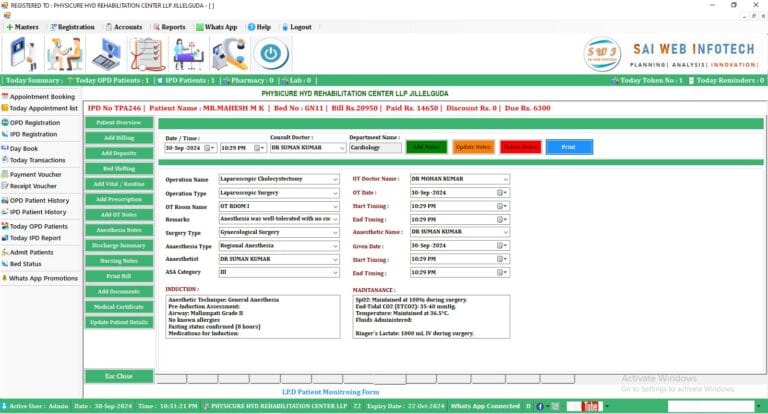This screenshot has width=768, height=414.
Task: Expand the Operation Type dropdown
Action: pyautogui.click(x=335, y=193)
